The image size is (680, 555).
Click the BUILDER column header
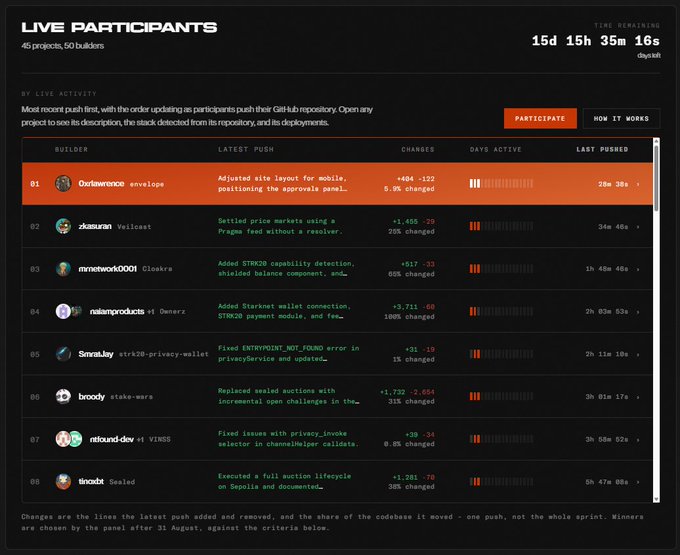71,149
